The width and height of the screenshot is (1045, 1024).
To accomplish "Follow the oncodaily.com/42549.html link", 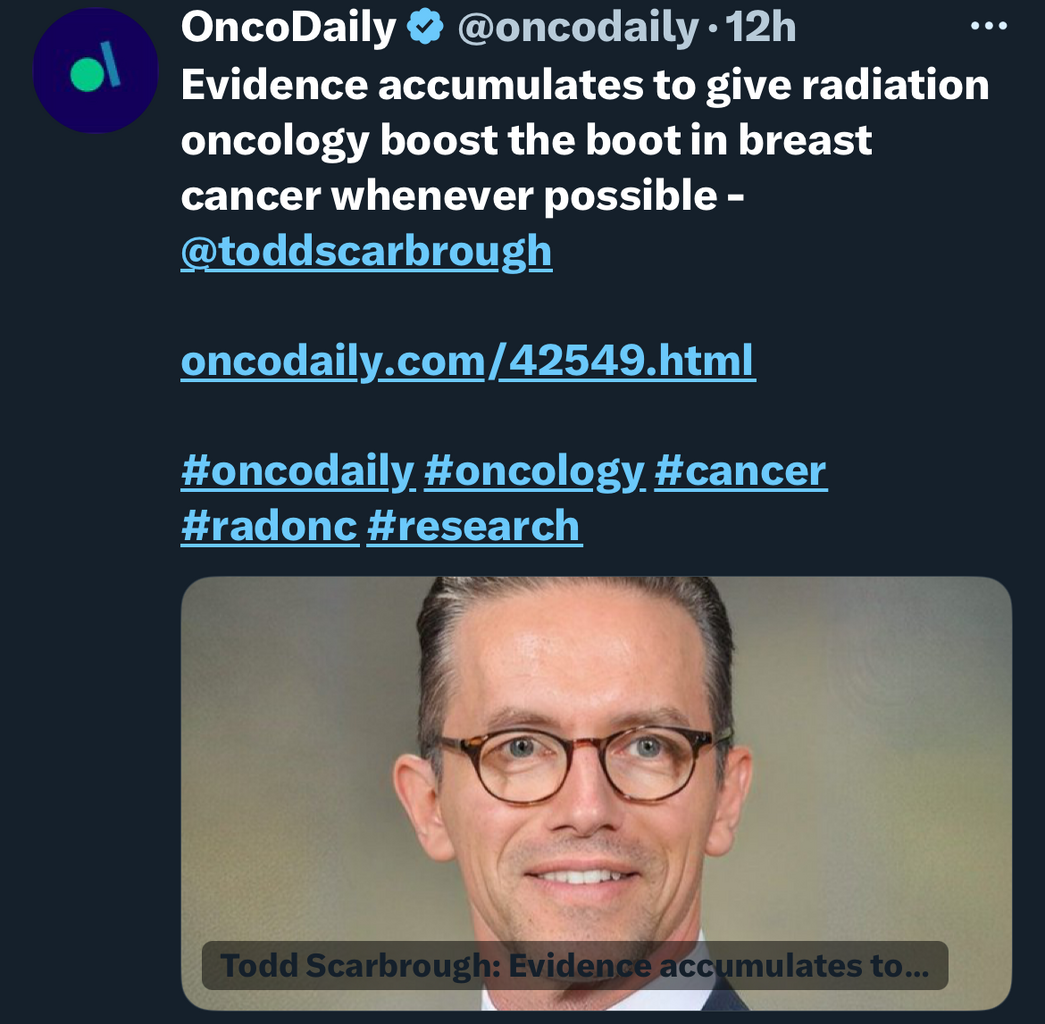I will (x=468, y=361).
